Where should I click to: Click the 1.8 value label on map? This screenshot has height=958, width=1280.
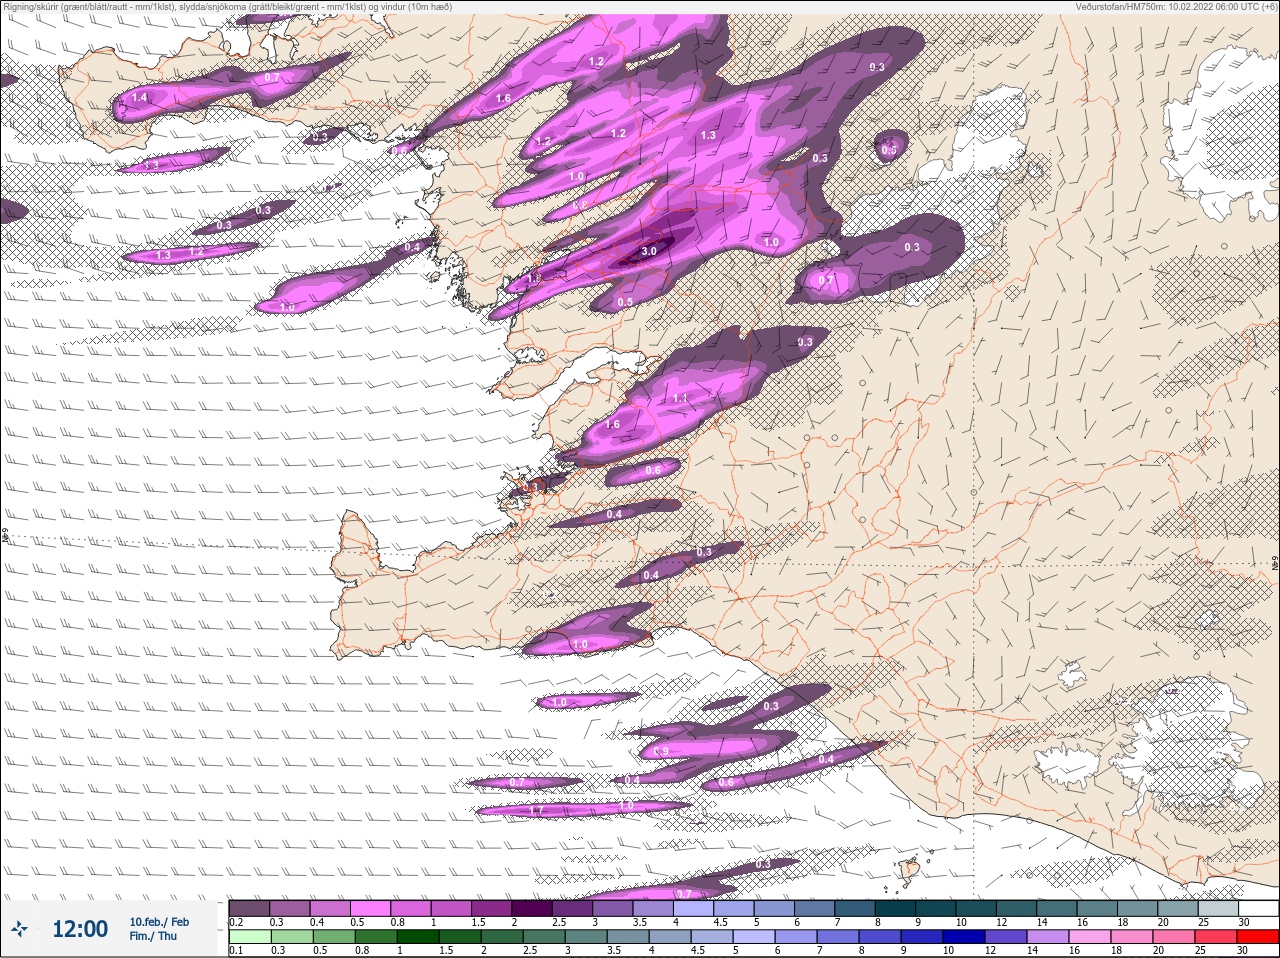[x=534, y=278]
